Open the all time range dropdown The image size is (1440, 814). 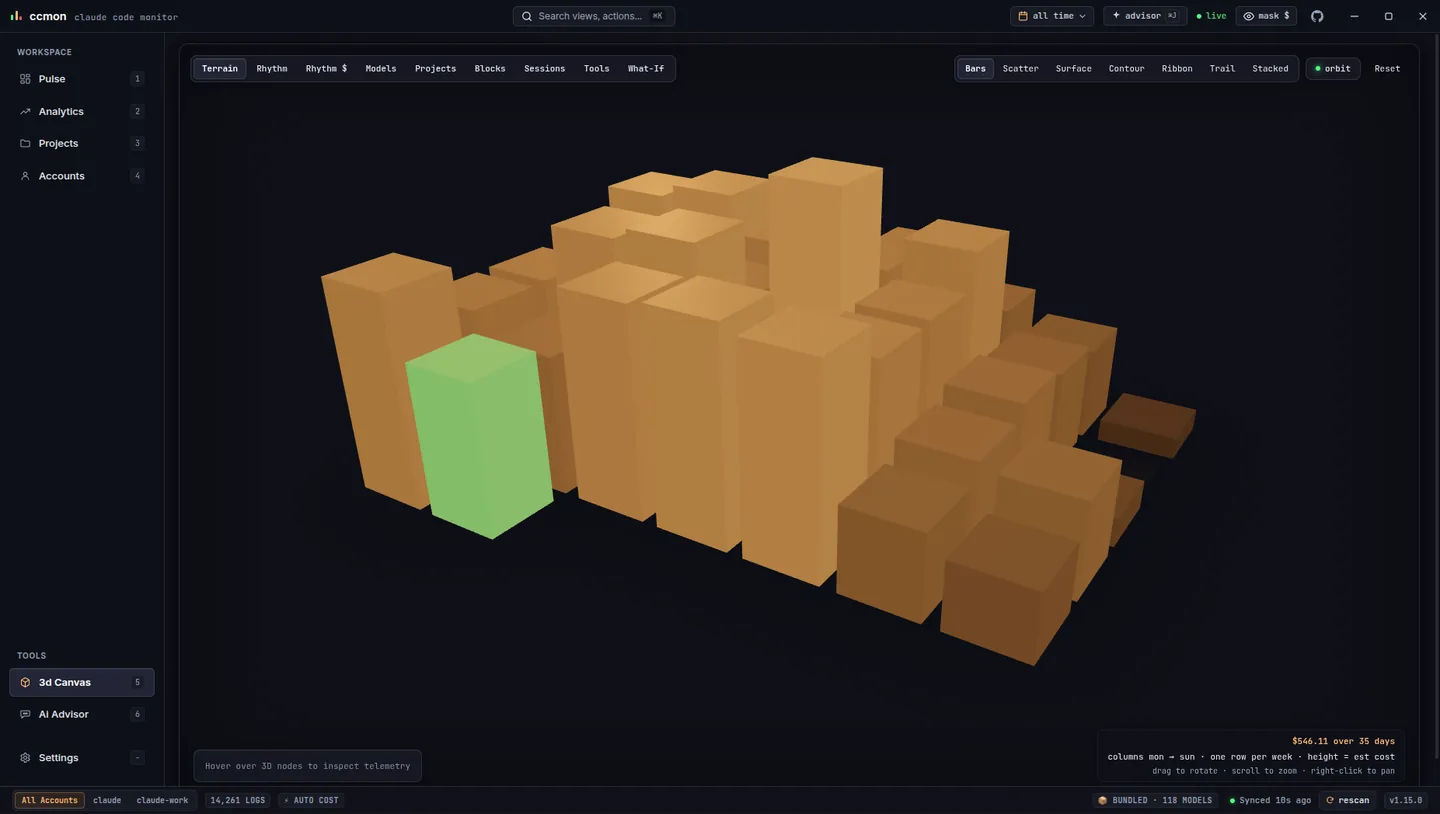(1052, 16)
